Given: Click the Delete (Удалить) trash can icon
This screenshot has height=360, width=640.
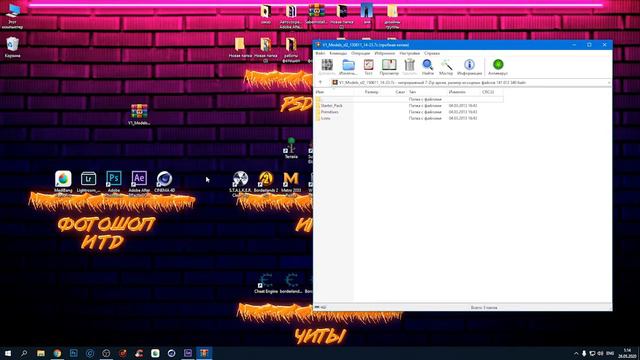Looking at the screenshot, I should coord(409,67).
